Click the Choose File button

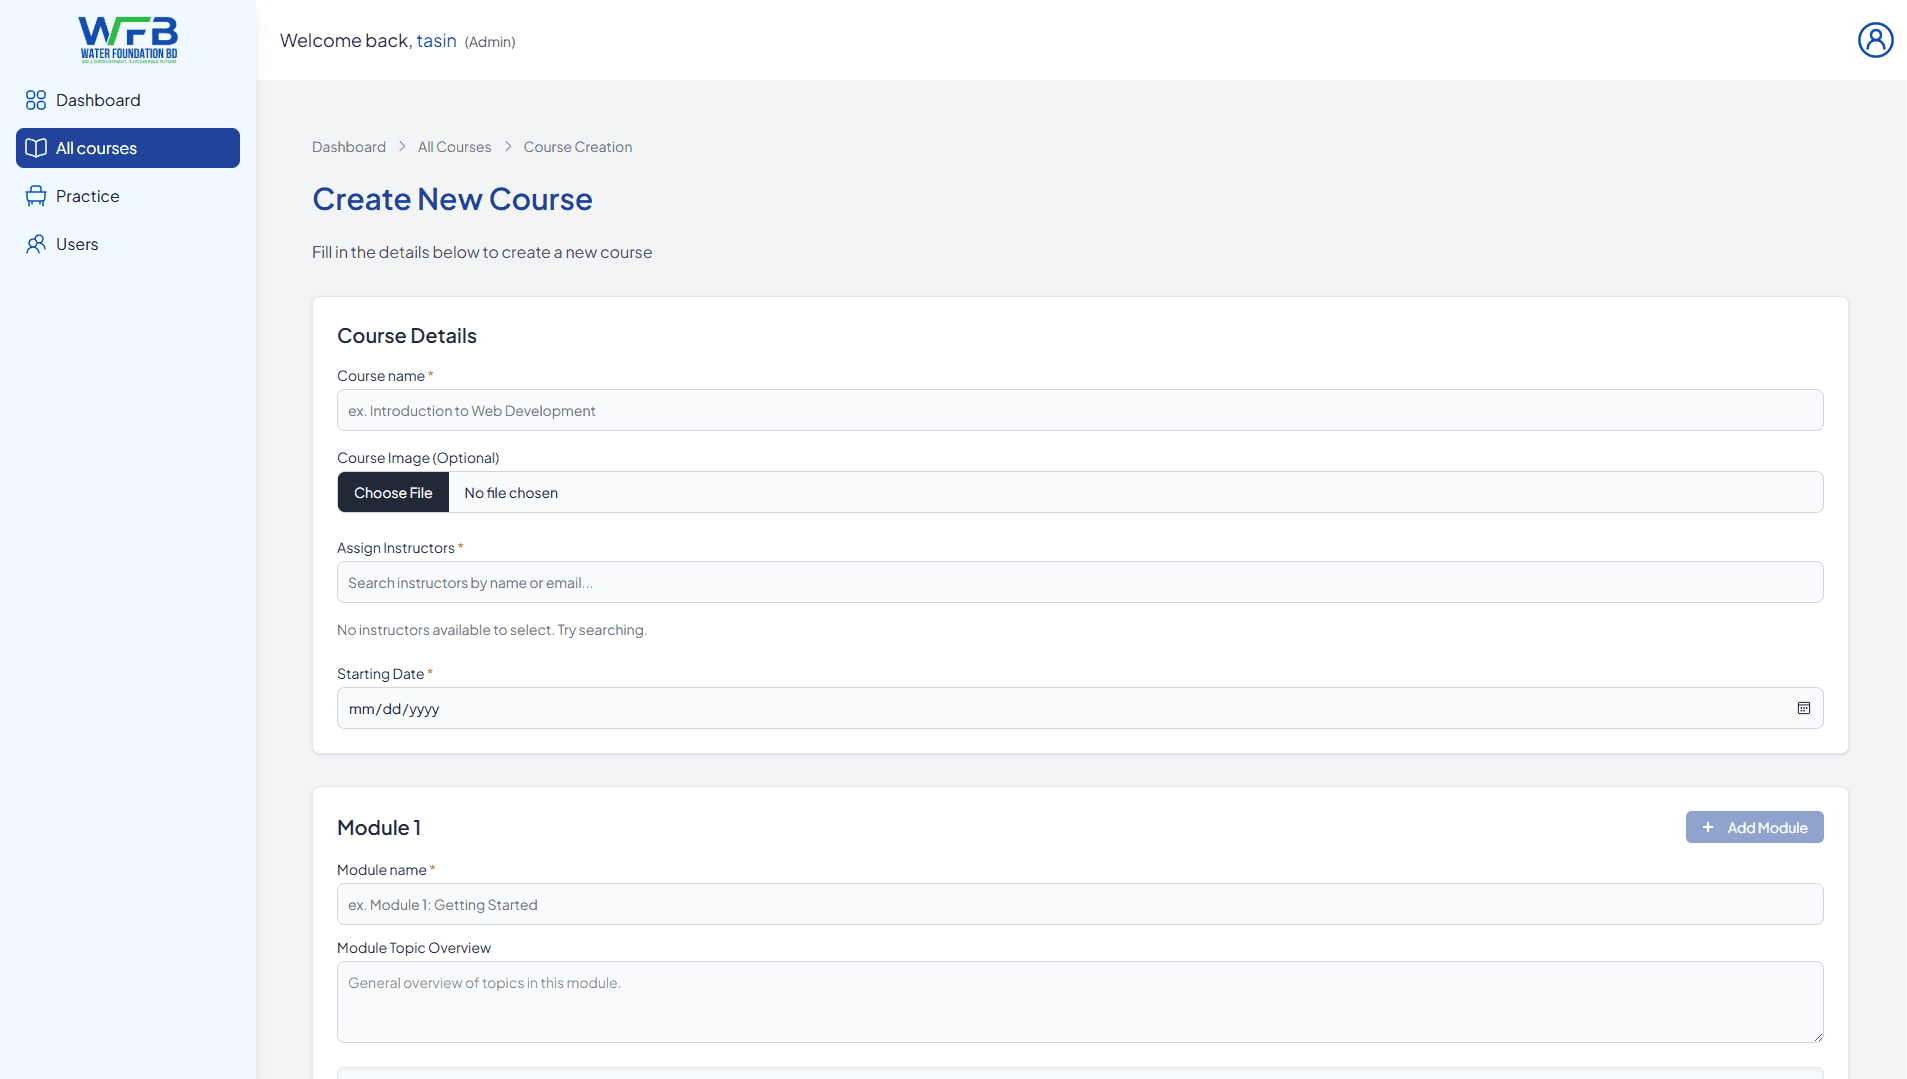coord(393,492)
